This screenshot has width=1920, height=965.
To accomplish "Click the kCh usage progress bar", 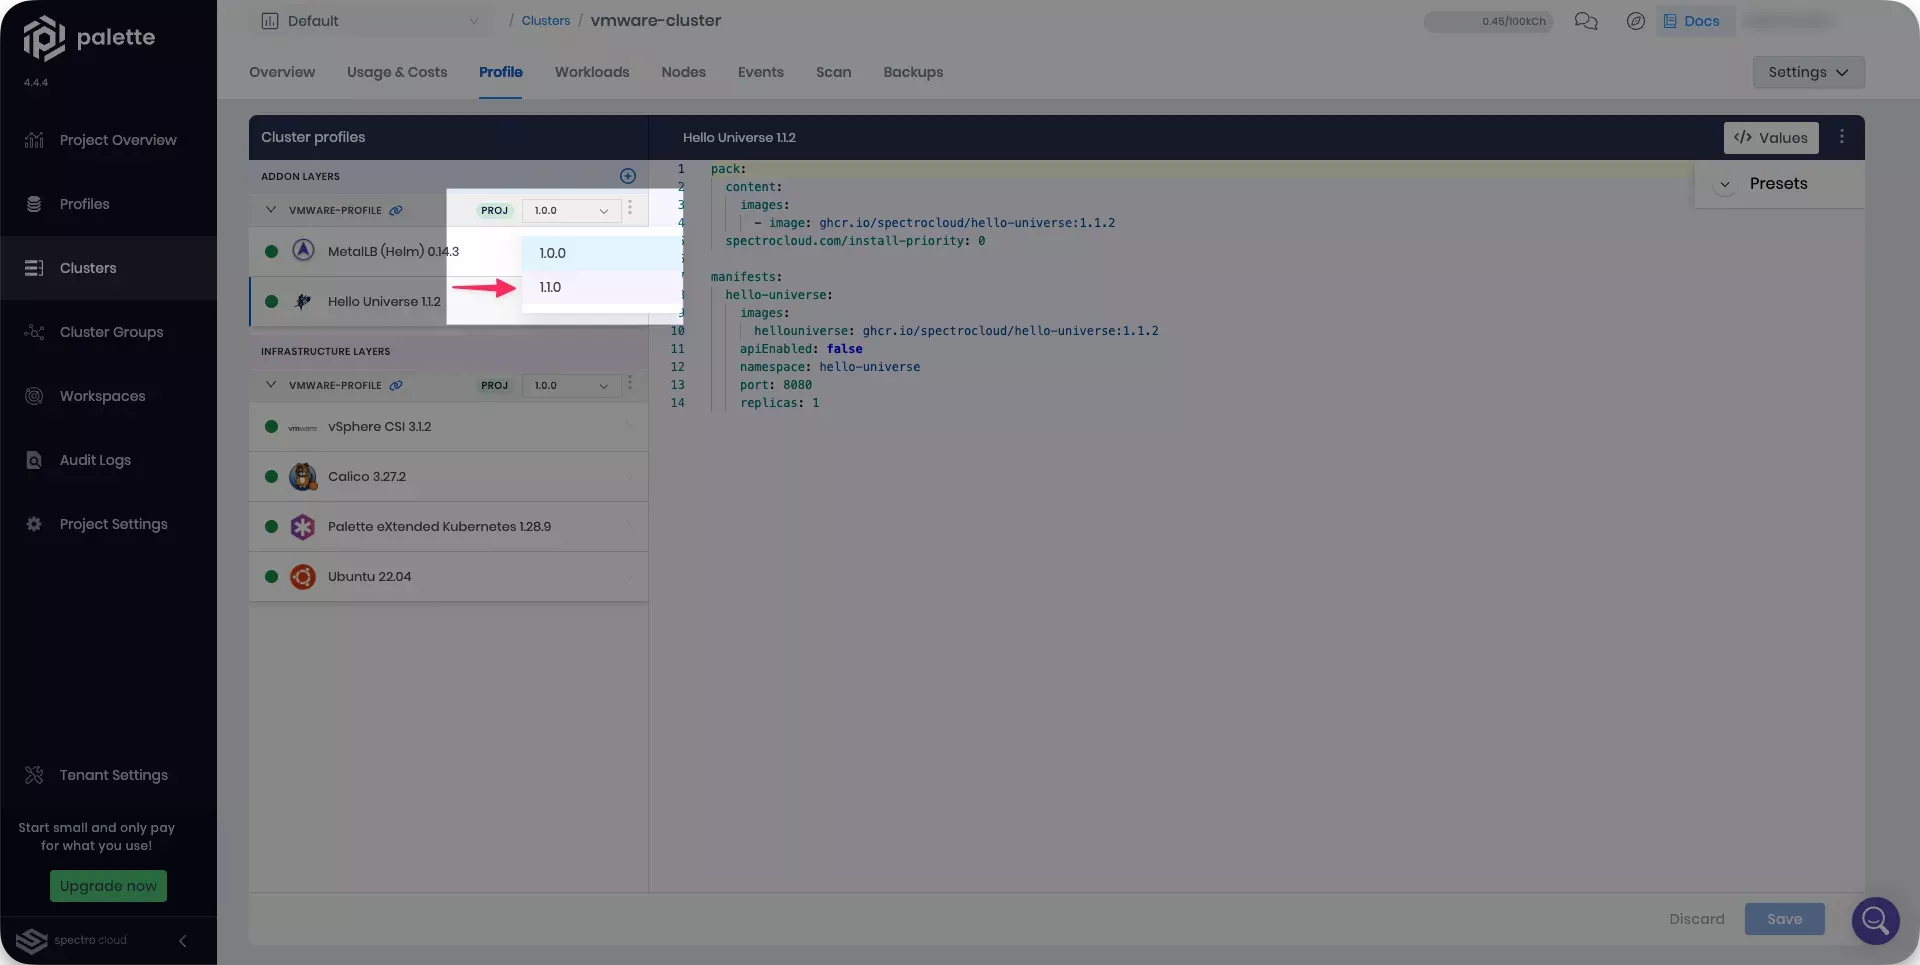I will pyautogui.click(x=1488, y=21).
